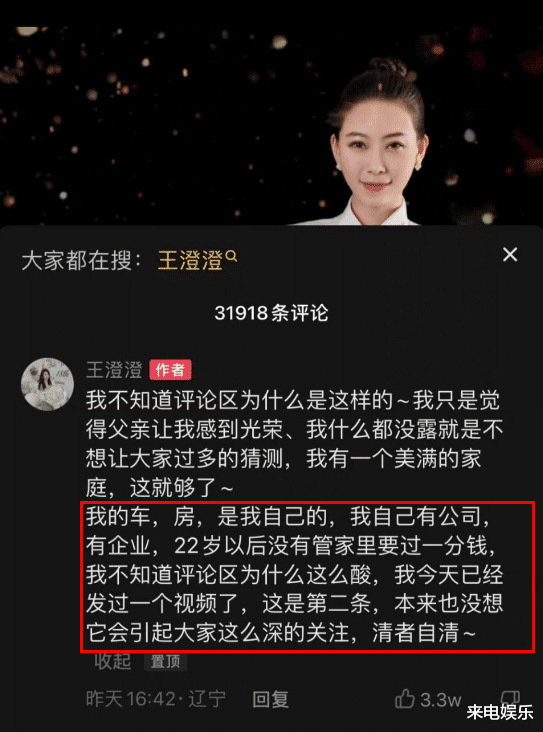
Task: Tap the 31918条评论 header
Action: (x=271, y=313)
